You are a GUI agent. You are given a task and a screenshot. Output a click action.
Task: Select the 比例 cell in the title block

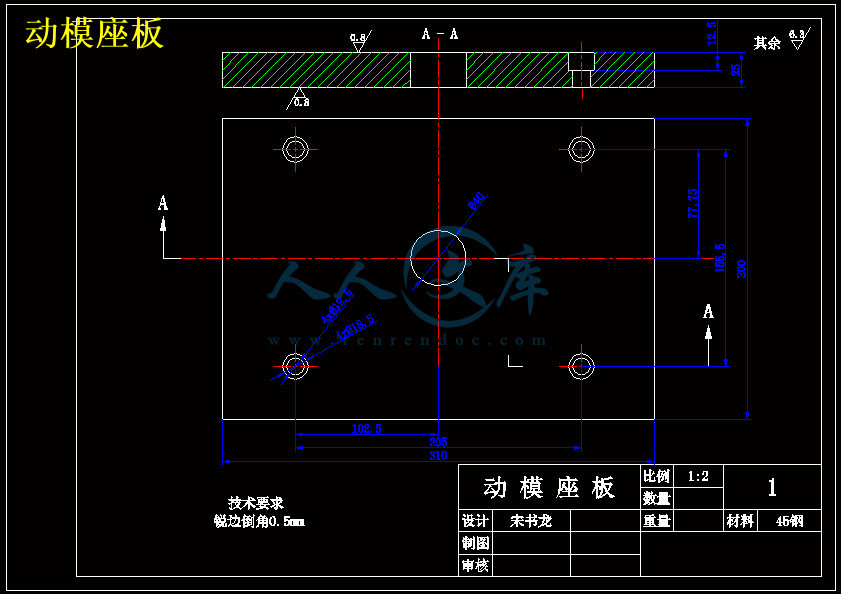point(656,476)
